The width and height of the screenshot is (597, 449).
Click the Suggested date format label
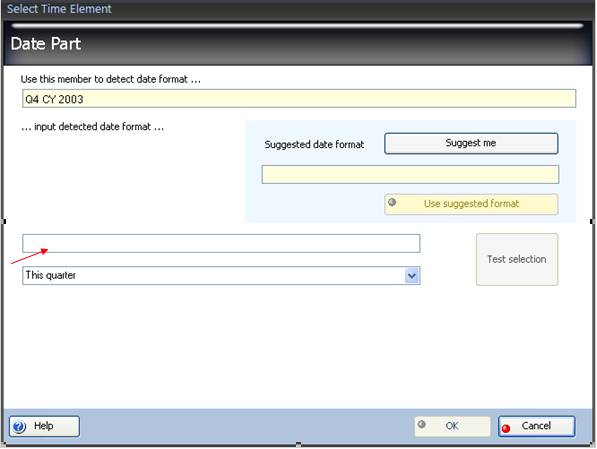tap(314, 145)
